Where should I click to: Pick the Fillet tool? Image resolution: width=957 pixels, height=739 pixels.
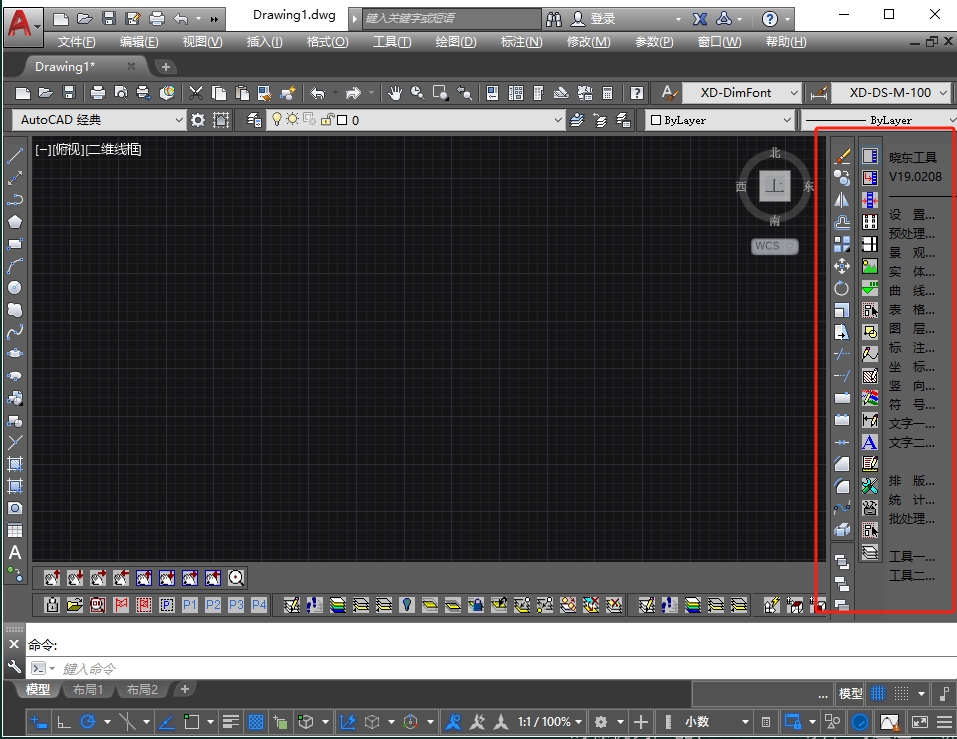[x=842, y=486]
